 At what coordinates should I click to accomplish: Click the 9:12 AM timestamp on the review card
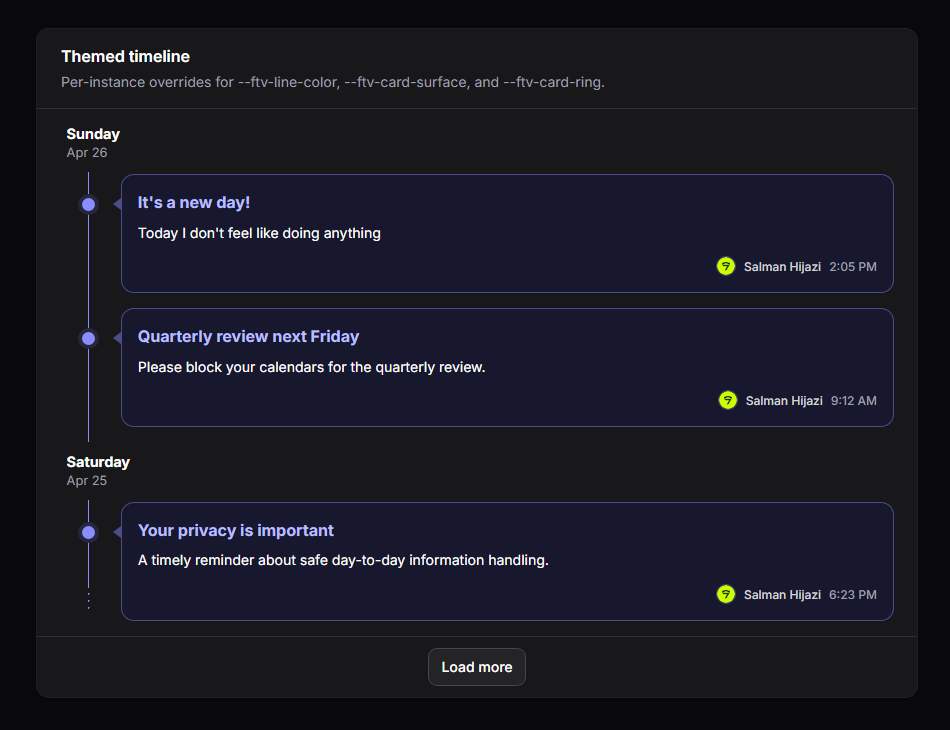click(853, 400)
